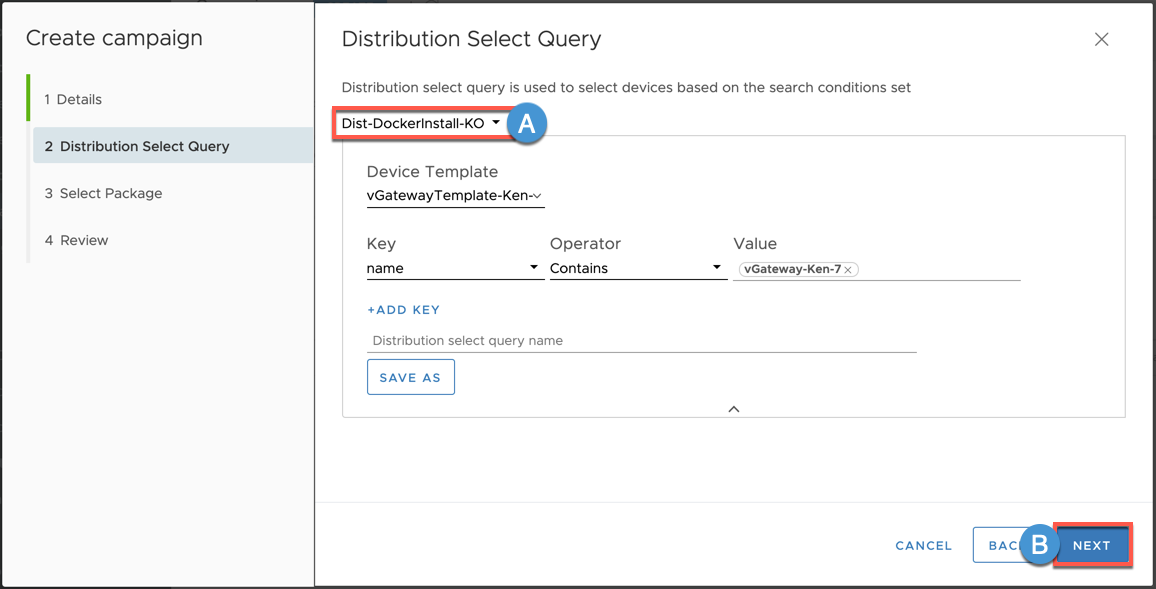Proceed with the NEXT button

tap(1092, 546)
